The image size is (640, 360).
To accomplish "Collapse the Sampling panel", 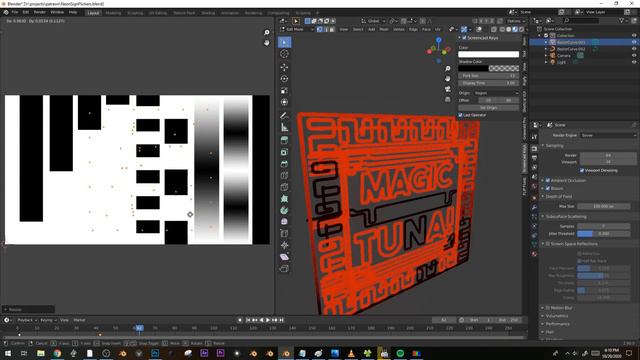I will coord(555,146).
